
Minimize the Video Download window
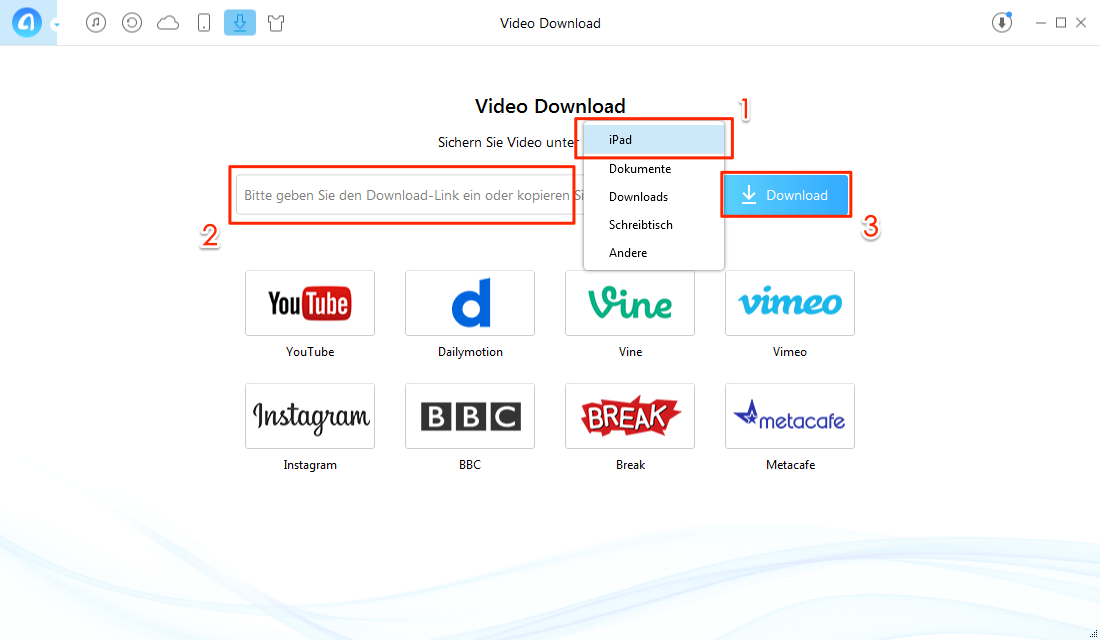[x=1040, y=23]
